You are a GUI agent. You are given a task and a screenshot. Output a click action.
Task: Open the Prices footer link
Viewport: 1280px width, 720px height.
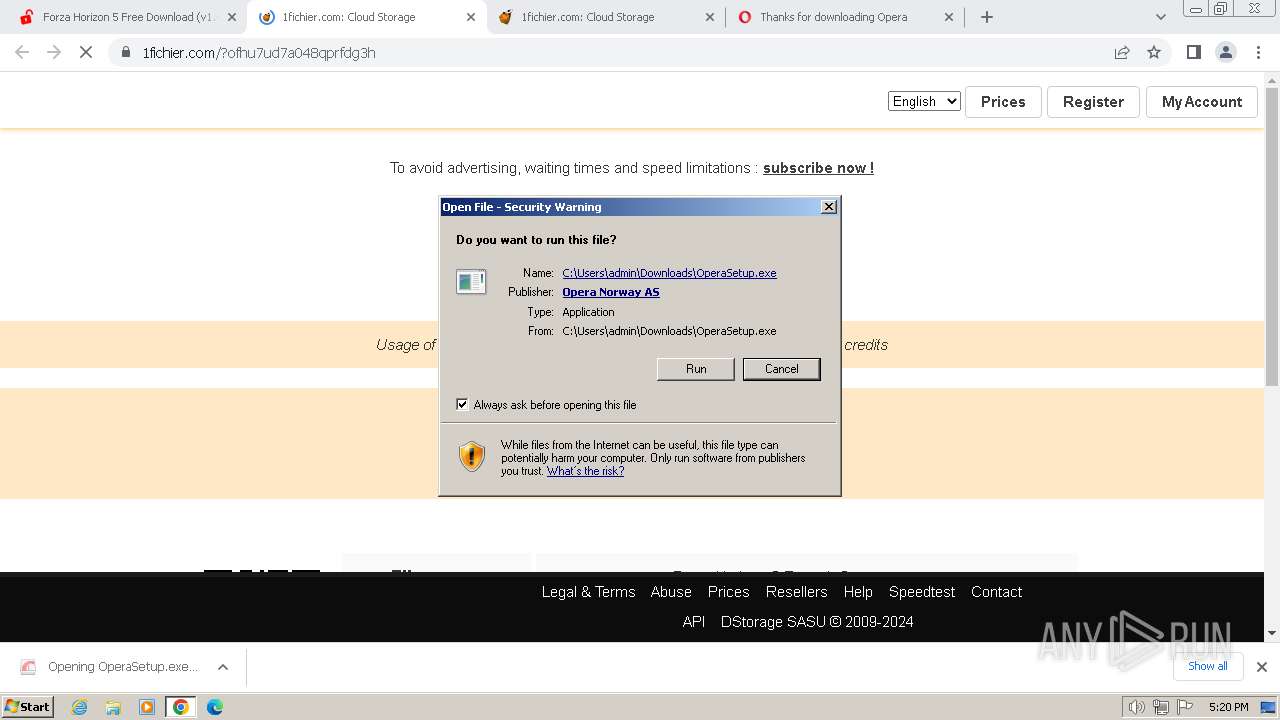pyautogui.click(x=728, y=592)
